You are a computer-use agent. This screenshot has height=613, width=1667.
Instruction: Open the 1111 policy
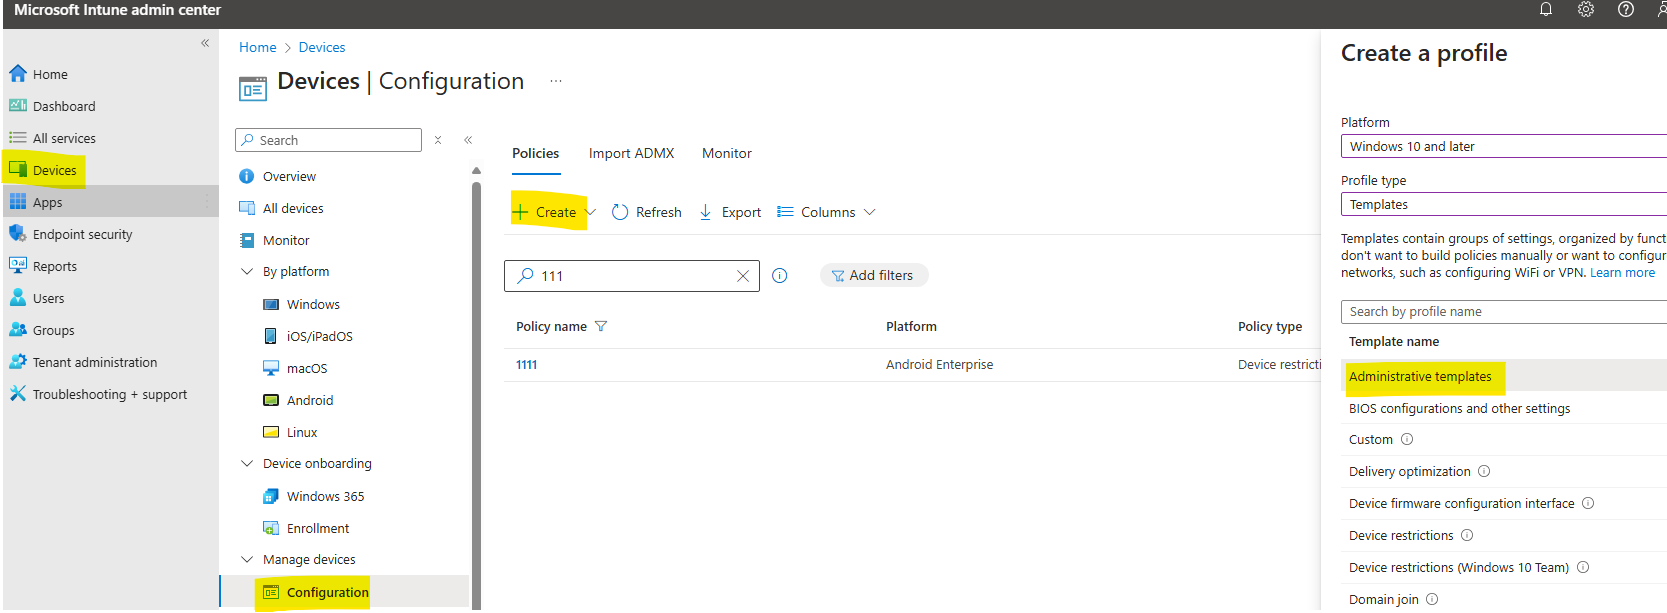pyautogui.click(x=526, y=365)
